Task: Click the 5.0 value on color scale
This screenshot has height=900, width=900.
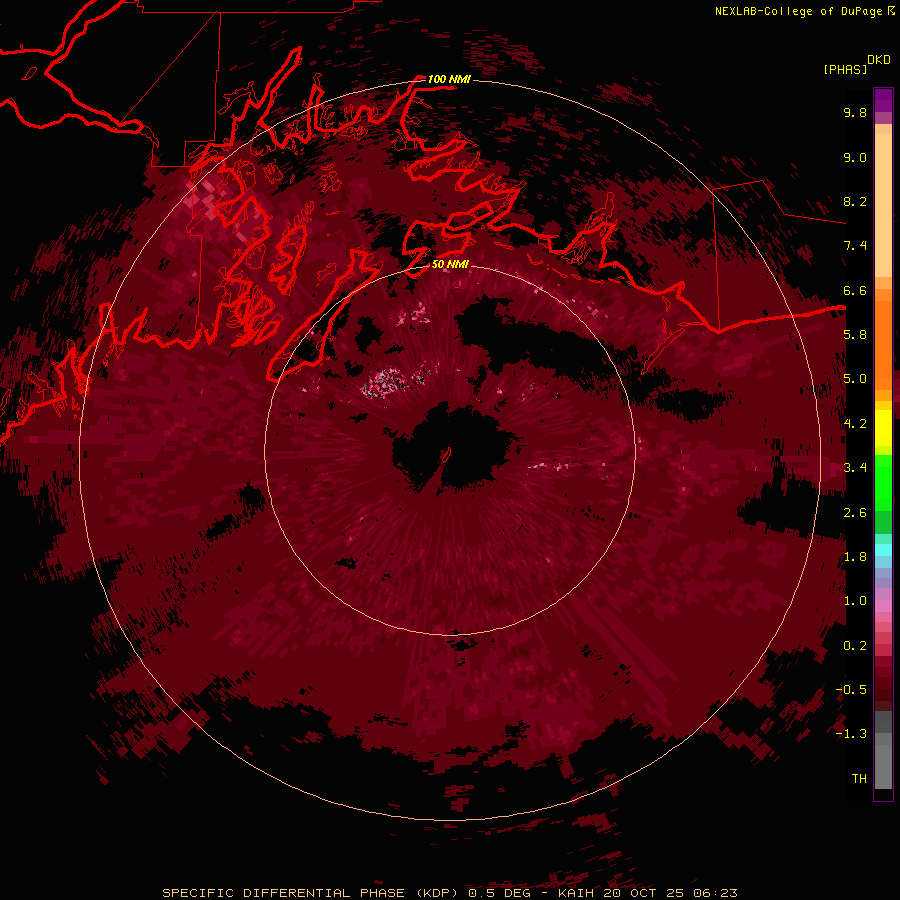Action: pyautogui.click(x=855, y=379)
